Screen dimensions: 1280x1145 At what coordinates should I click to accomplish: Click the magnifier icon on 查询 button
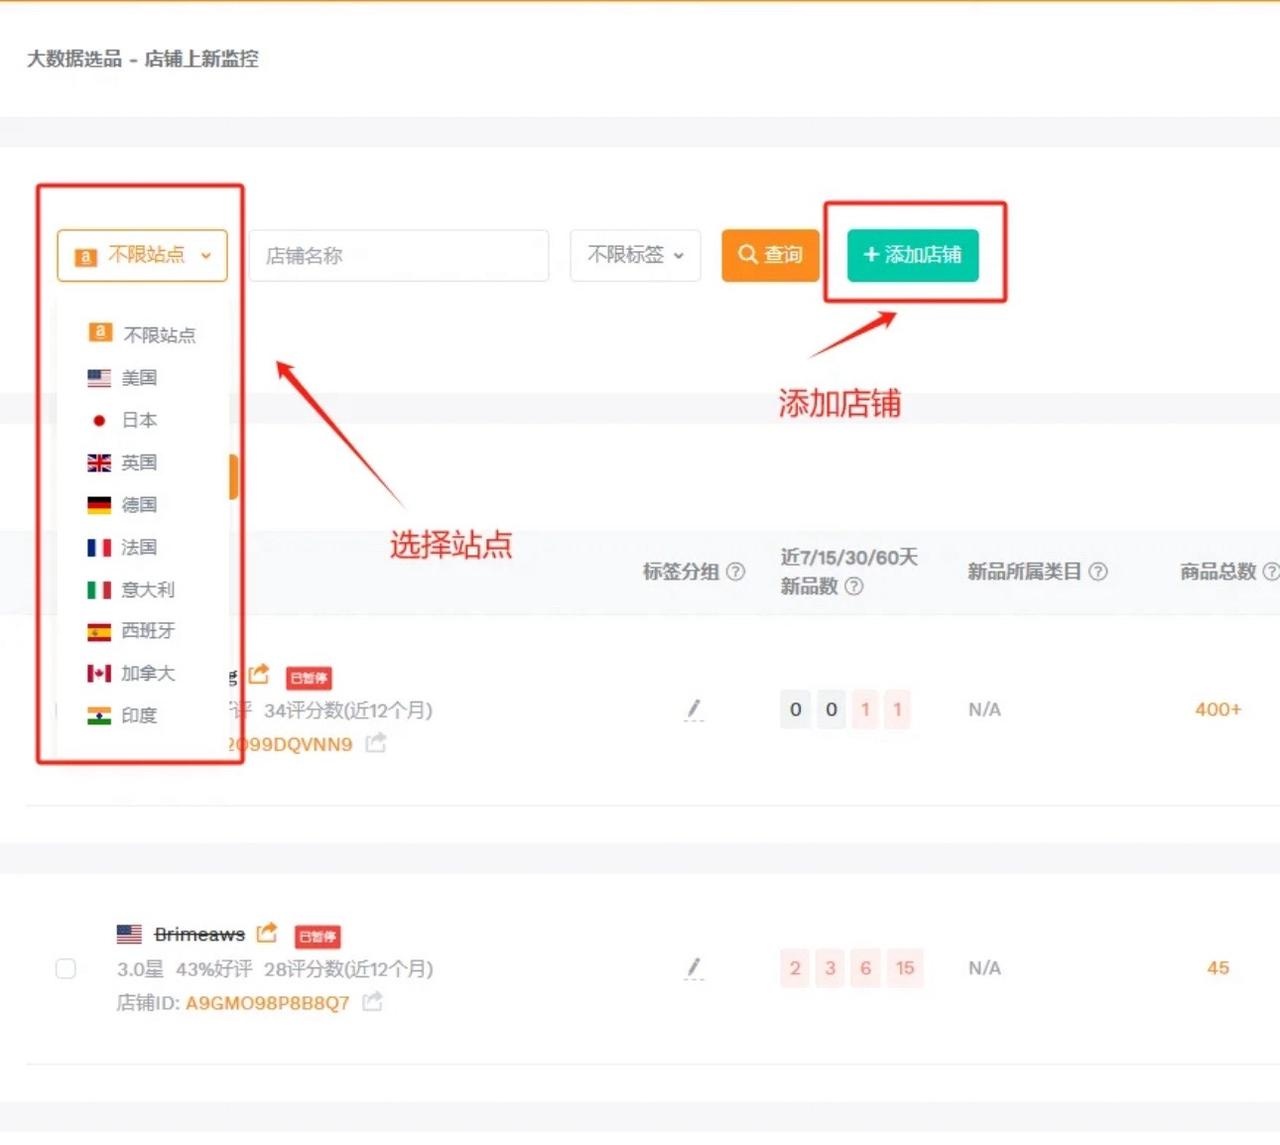[748, 254]
